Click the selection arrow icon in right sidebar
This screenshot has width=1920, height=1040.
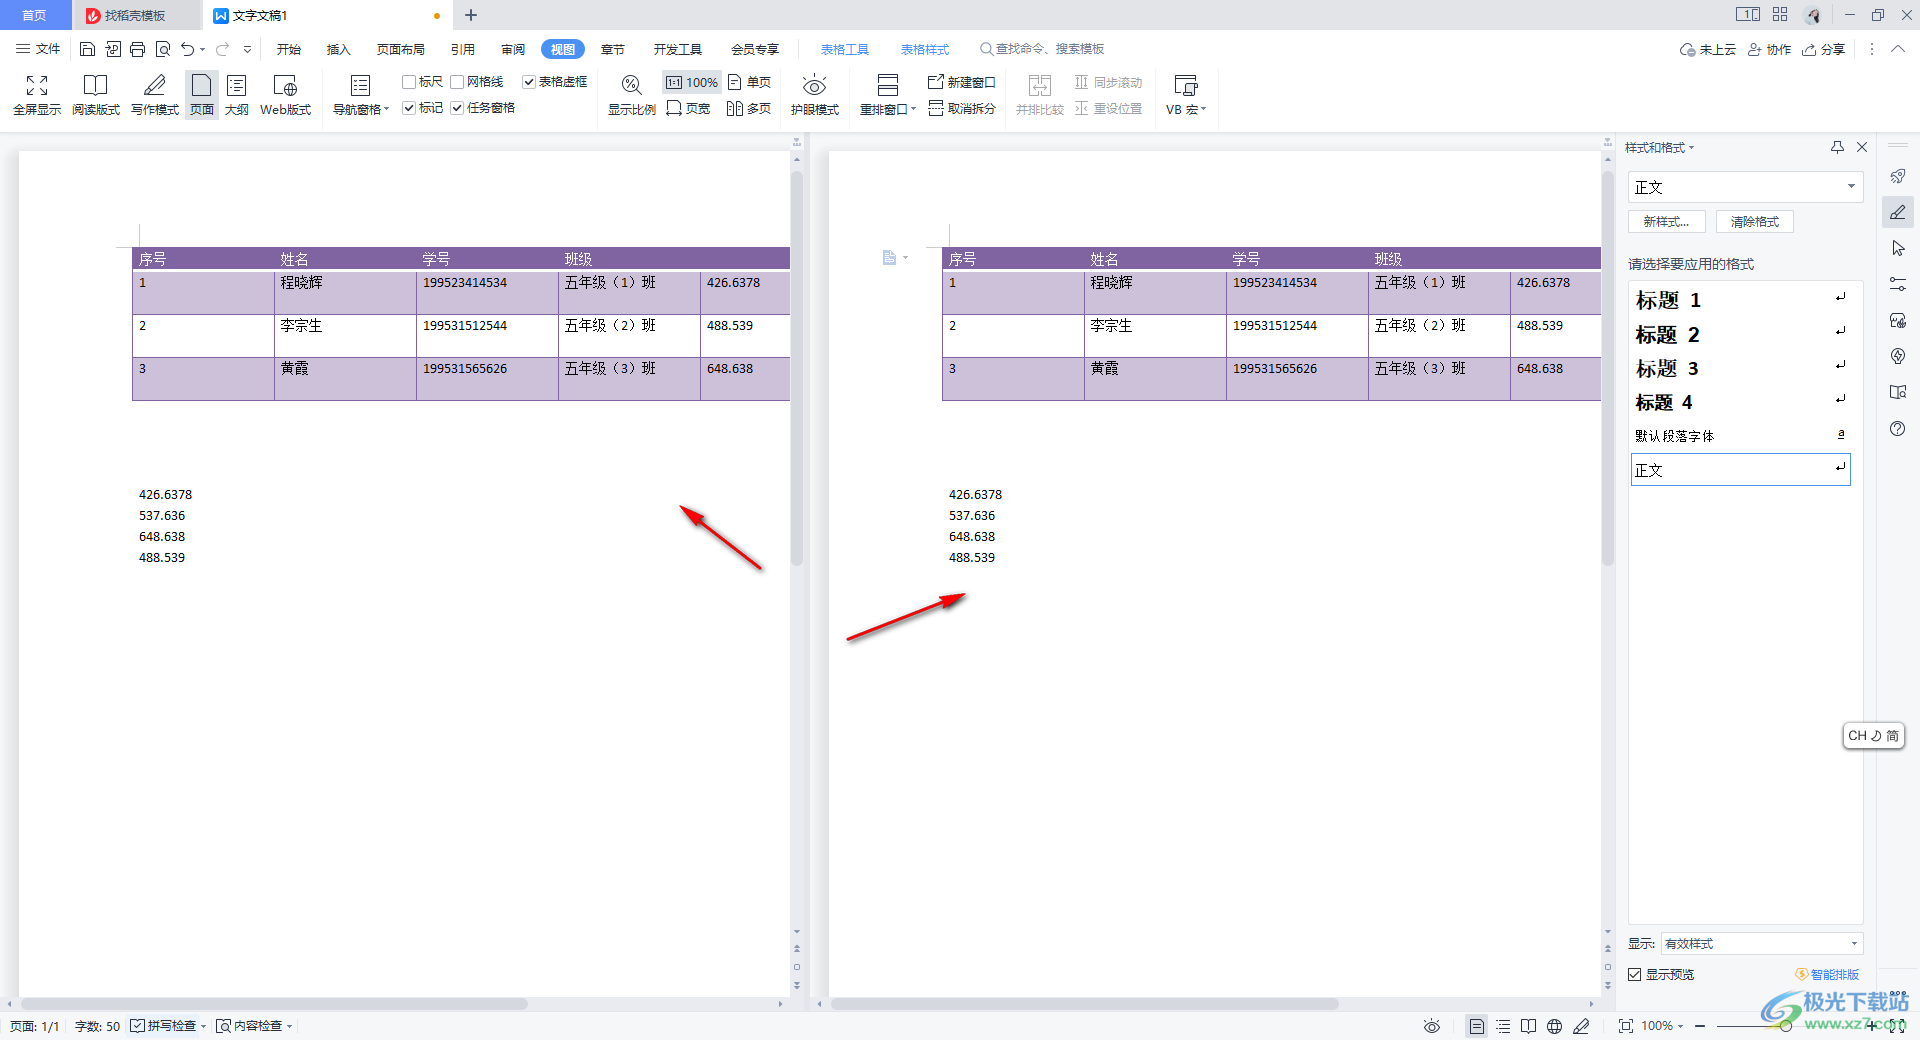1898,248
